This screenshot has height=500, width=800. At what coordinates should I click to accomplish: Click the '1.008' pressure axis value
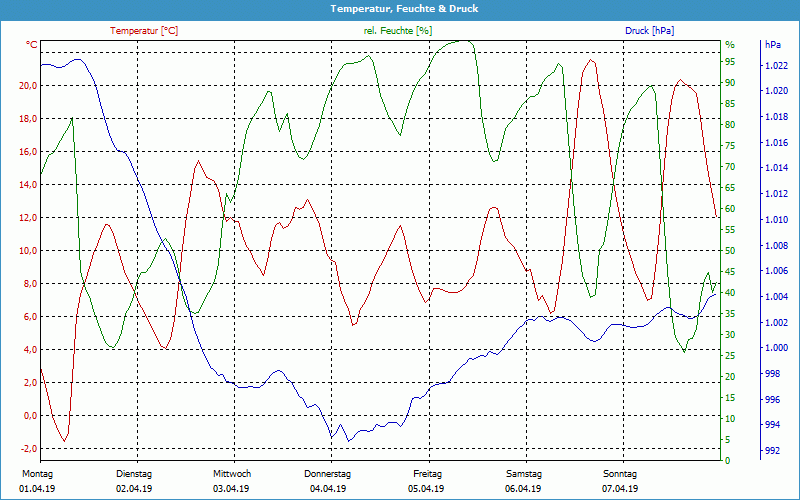click(777, 245)
